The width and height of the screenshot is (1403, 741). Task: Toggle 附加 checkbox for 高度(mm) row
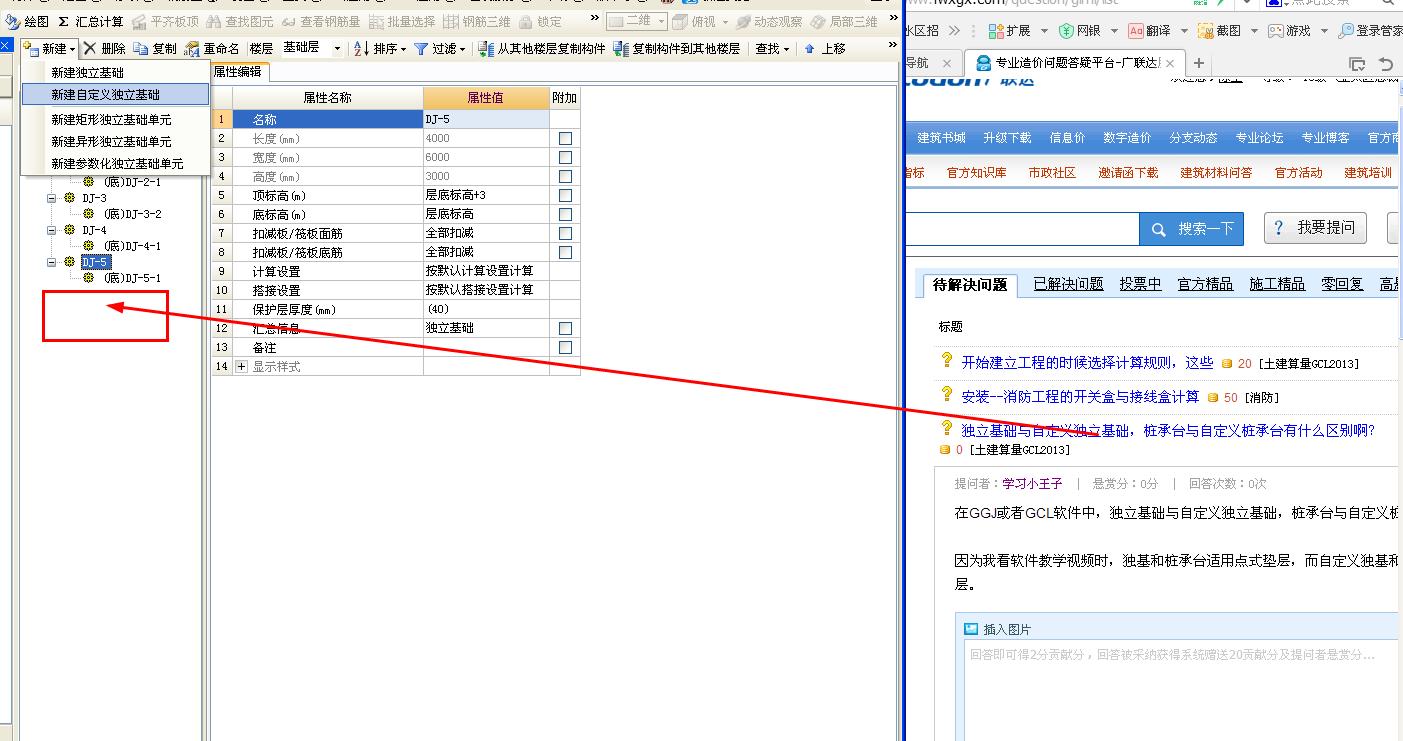pos(565,176)
